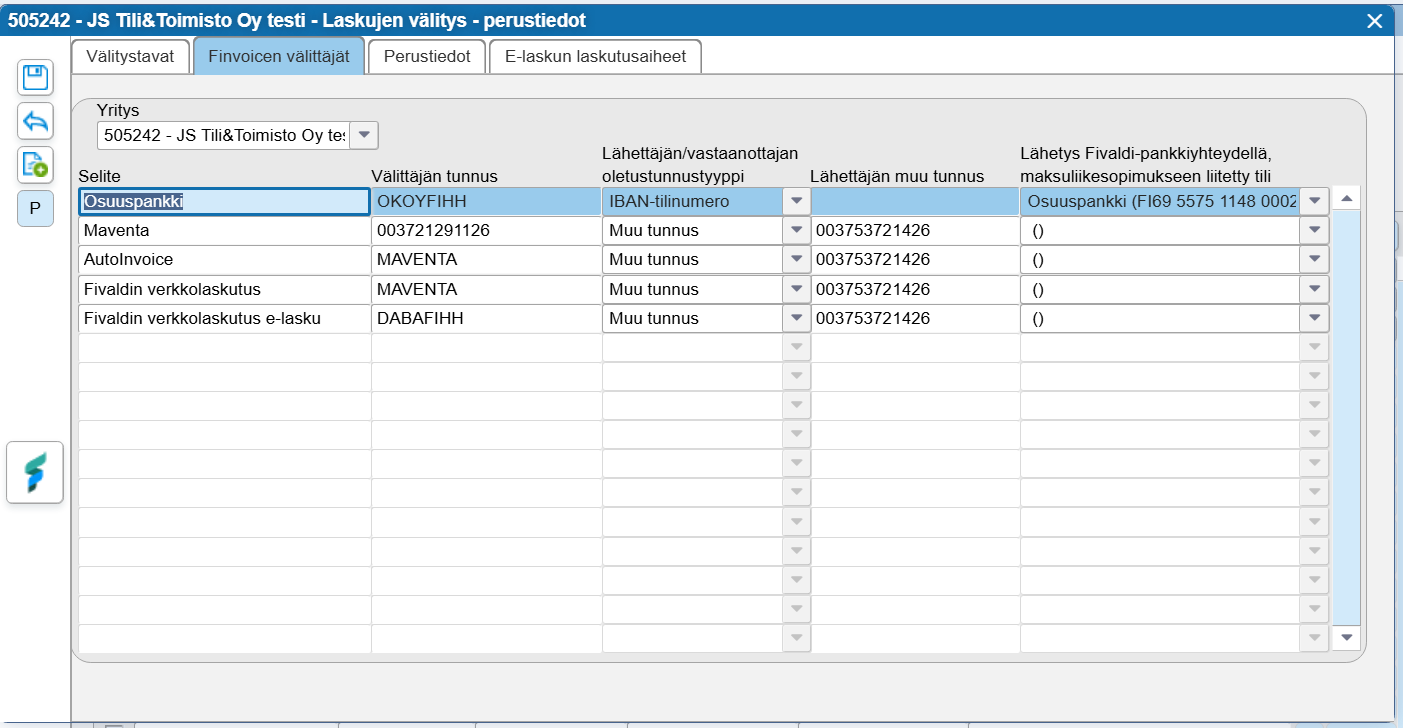Click the table scrollbar up arrow
Screen dimensions: 1403x728
(1347, 198)
